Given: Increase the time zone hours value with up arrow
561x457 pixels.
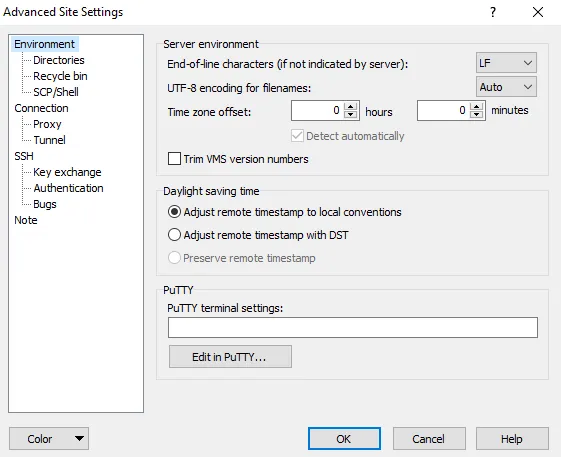Looking at the screenshot, I should tap(351, 106).
